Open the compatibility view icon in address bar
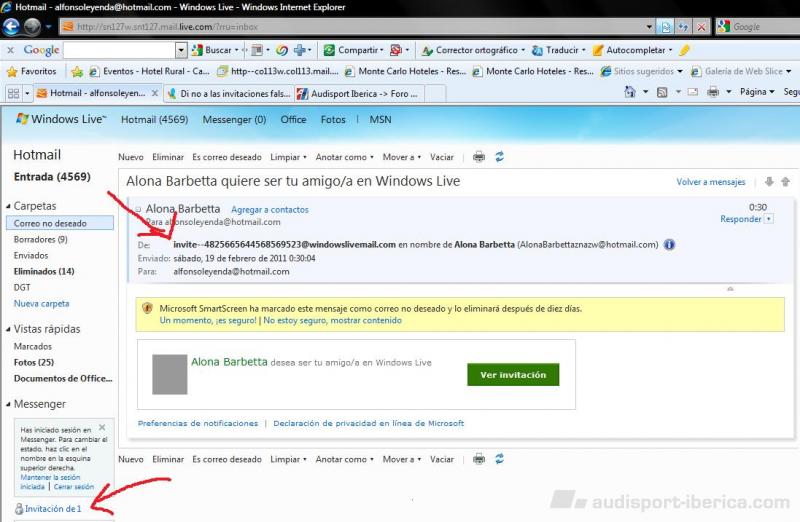The width and height of the screenshot is (800, 522). click(665, 27)
